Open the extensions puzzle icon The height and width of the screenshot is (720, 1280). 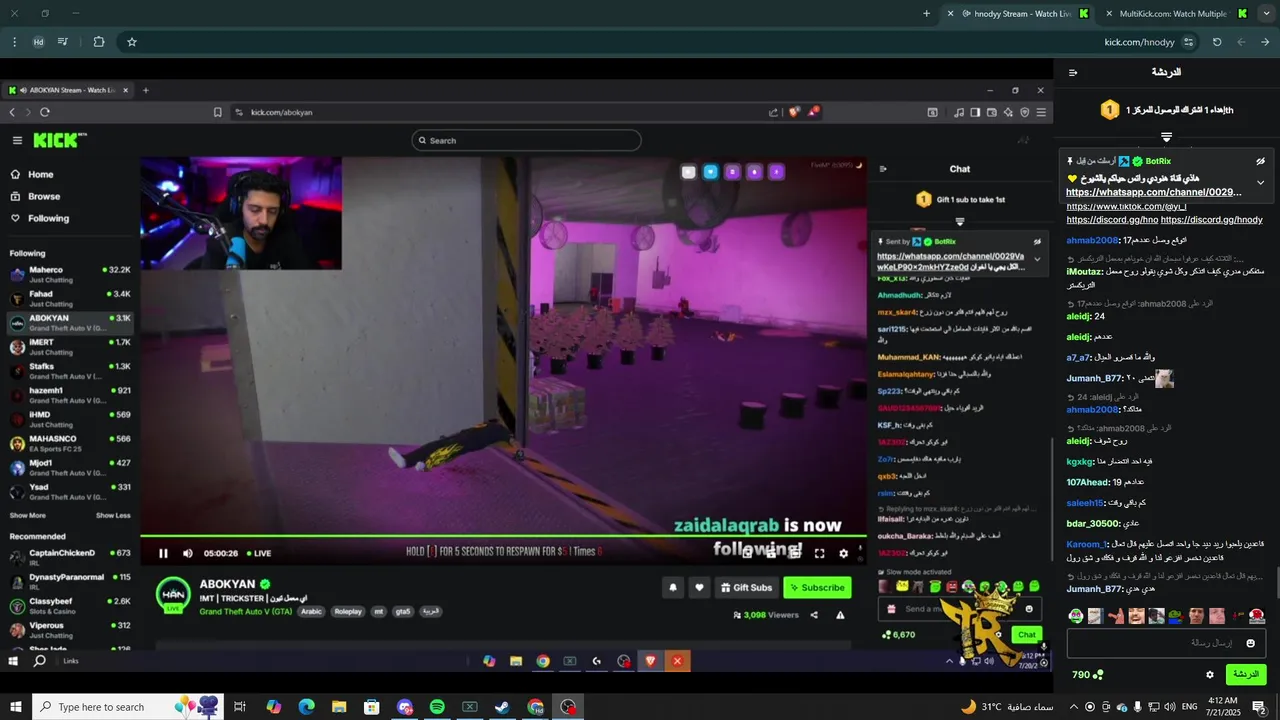click(99, 42)
